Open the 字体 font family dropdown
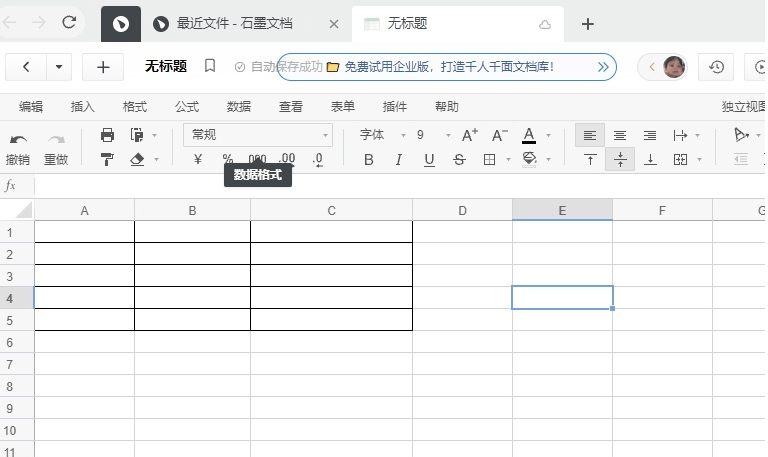Image resolution: width=768 pixels, height=457 pixels. coord(382,135)
